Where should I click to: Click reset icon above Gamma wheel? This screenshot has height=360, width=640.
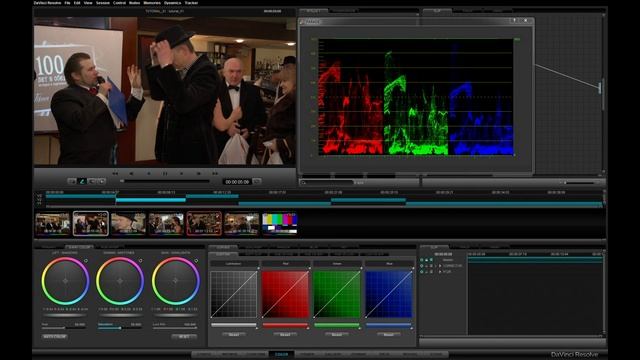pos(140,260)
